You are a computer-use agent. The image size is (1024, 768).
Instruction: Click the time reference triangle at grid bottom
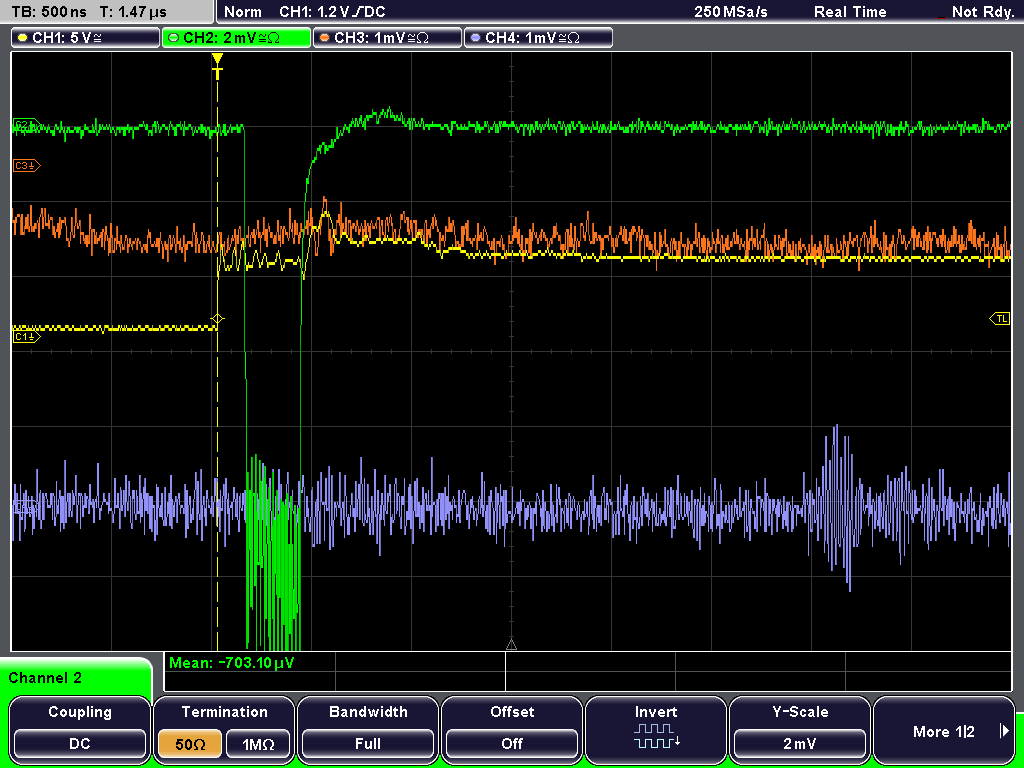tap(511, 645)
